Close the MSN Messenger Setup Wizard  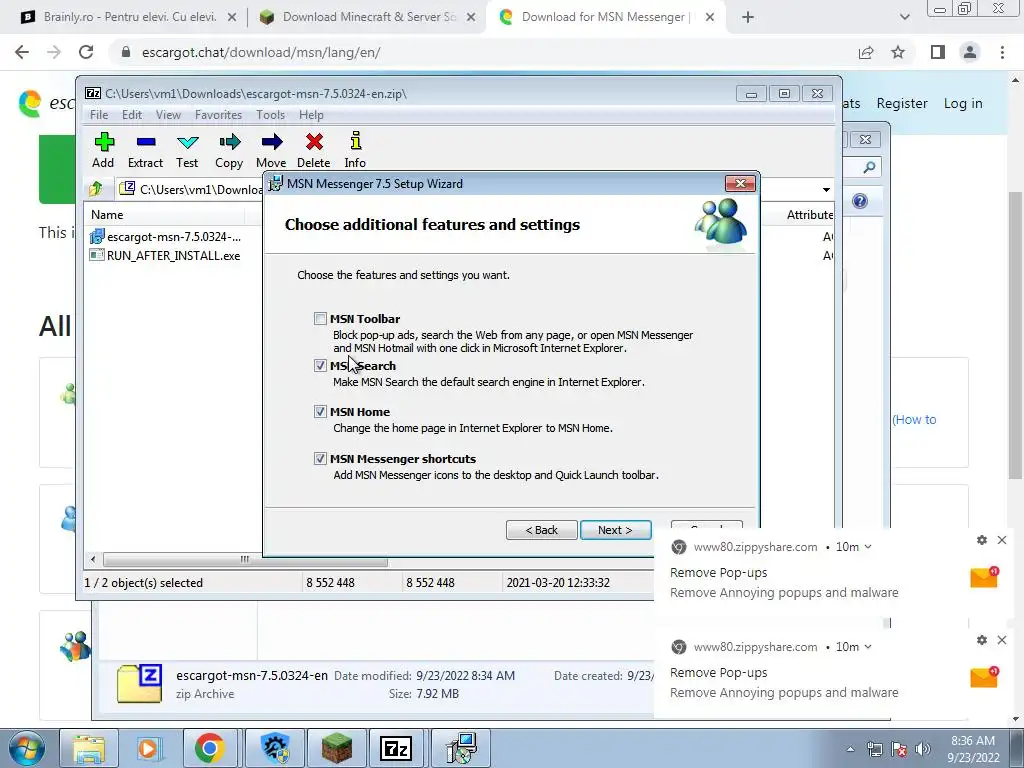[740, 184]
